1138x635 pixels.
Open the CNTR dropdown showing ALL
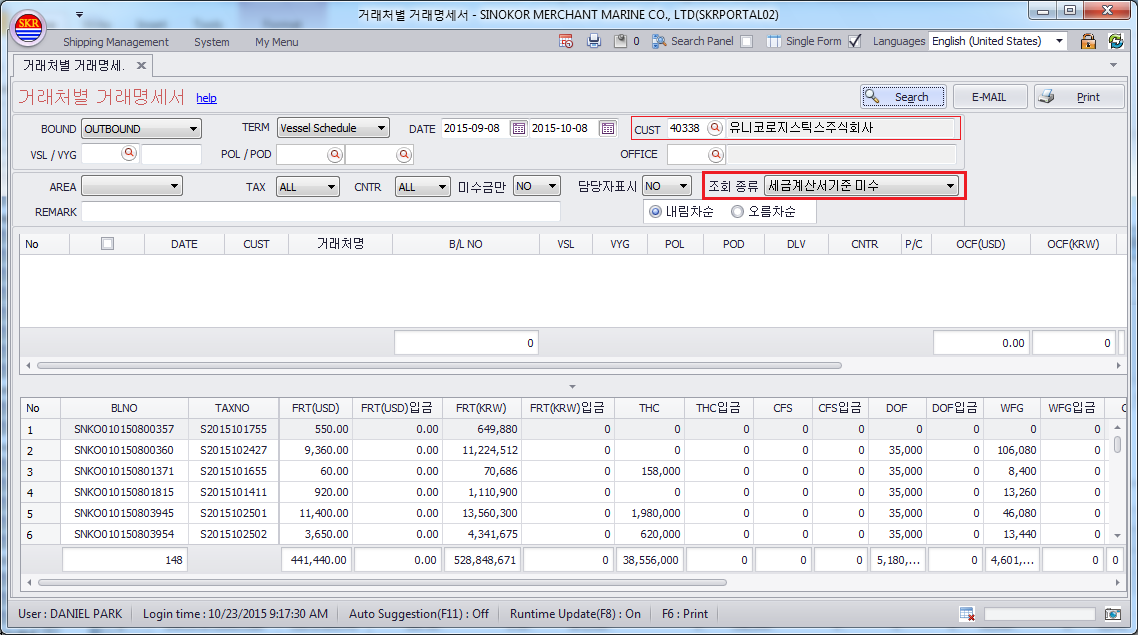coord(423,187)
